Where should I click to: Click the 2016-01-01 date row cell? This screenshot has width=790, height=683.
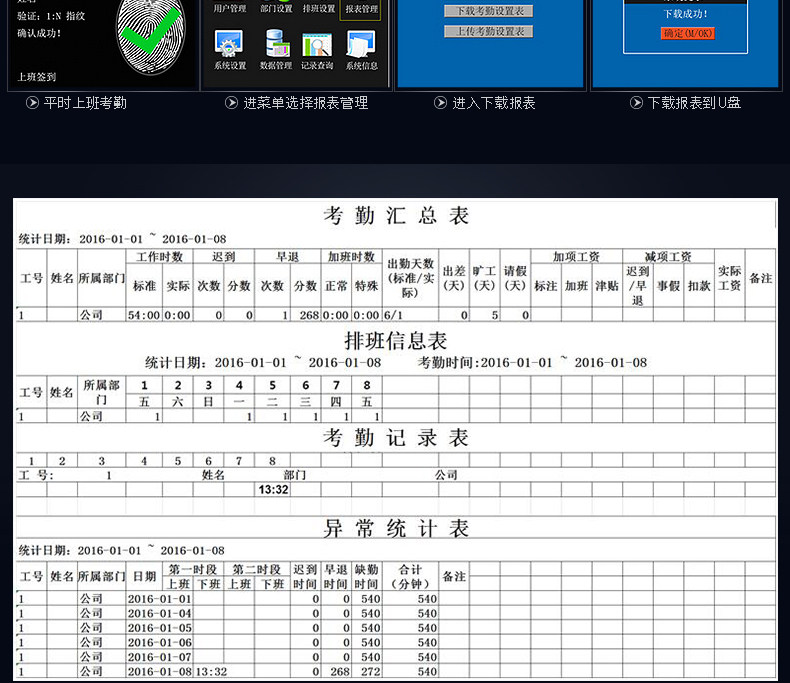(159, 599)
